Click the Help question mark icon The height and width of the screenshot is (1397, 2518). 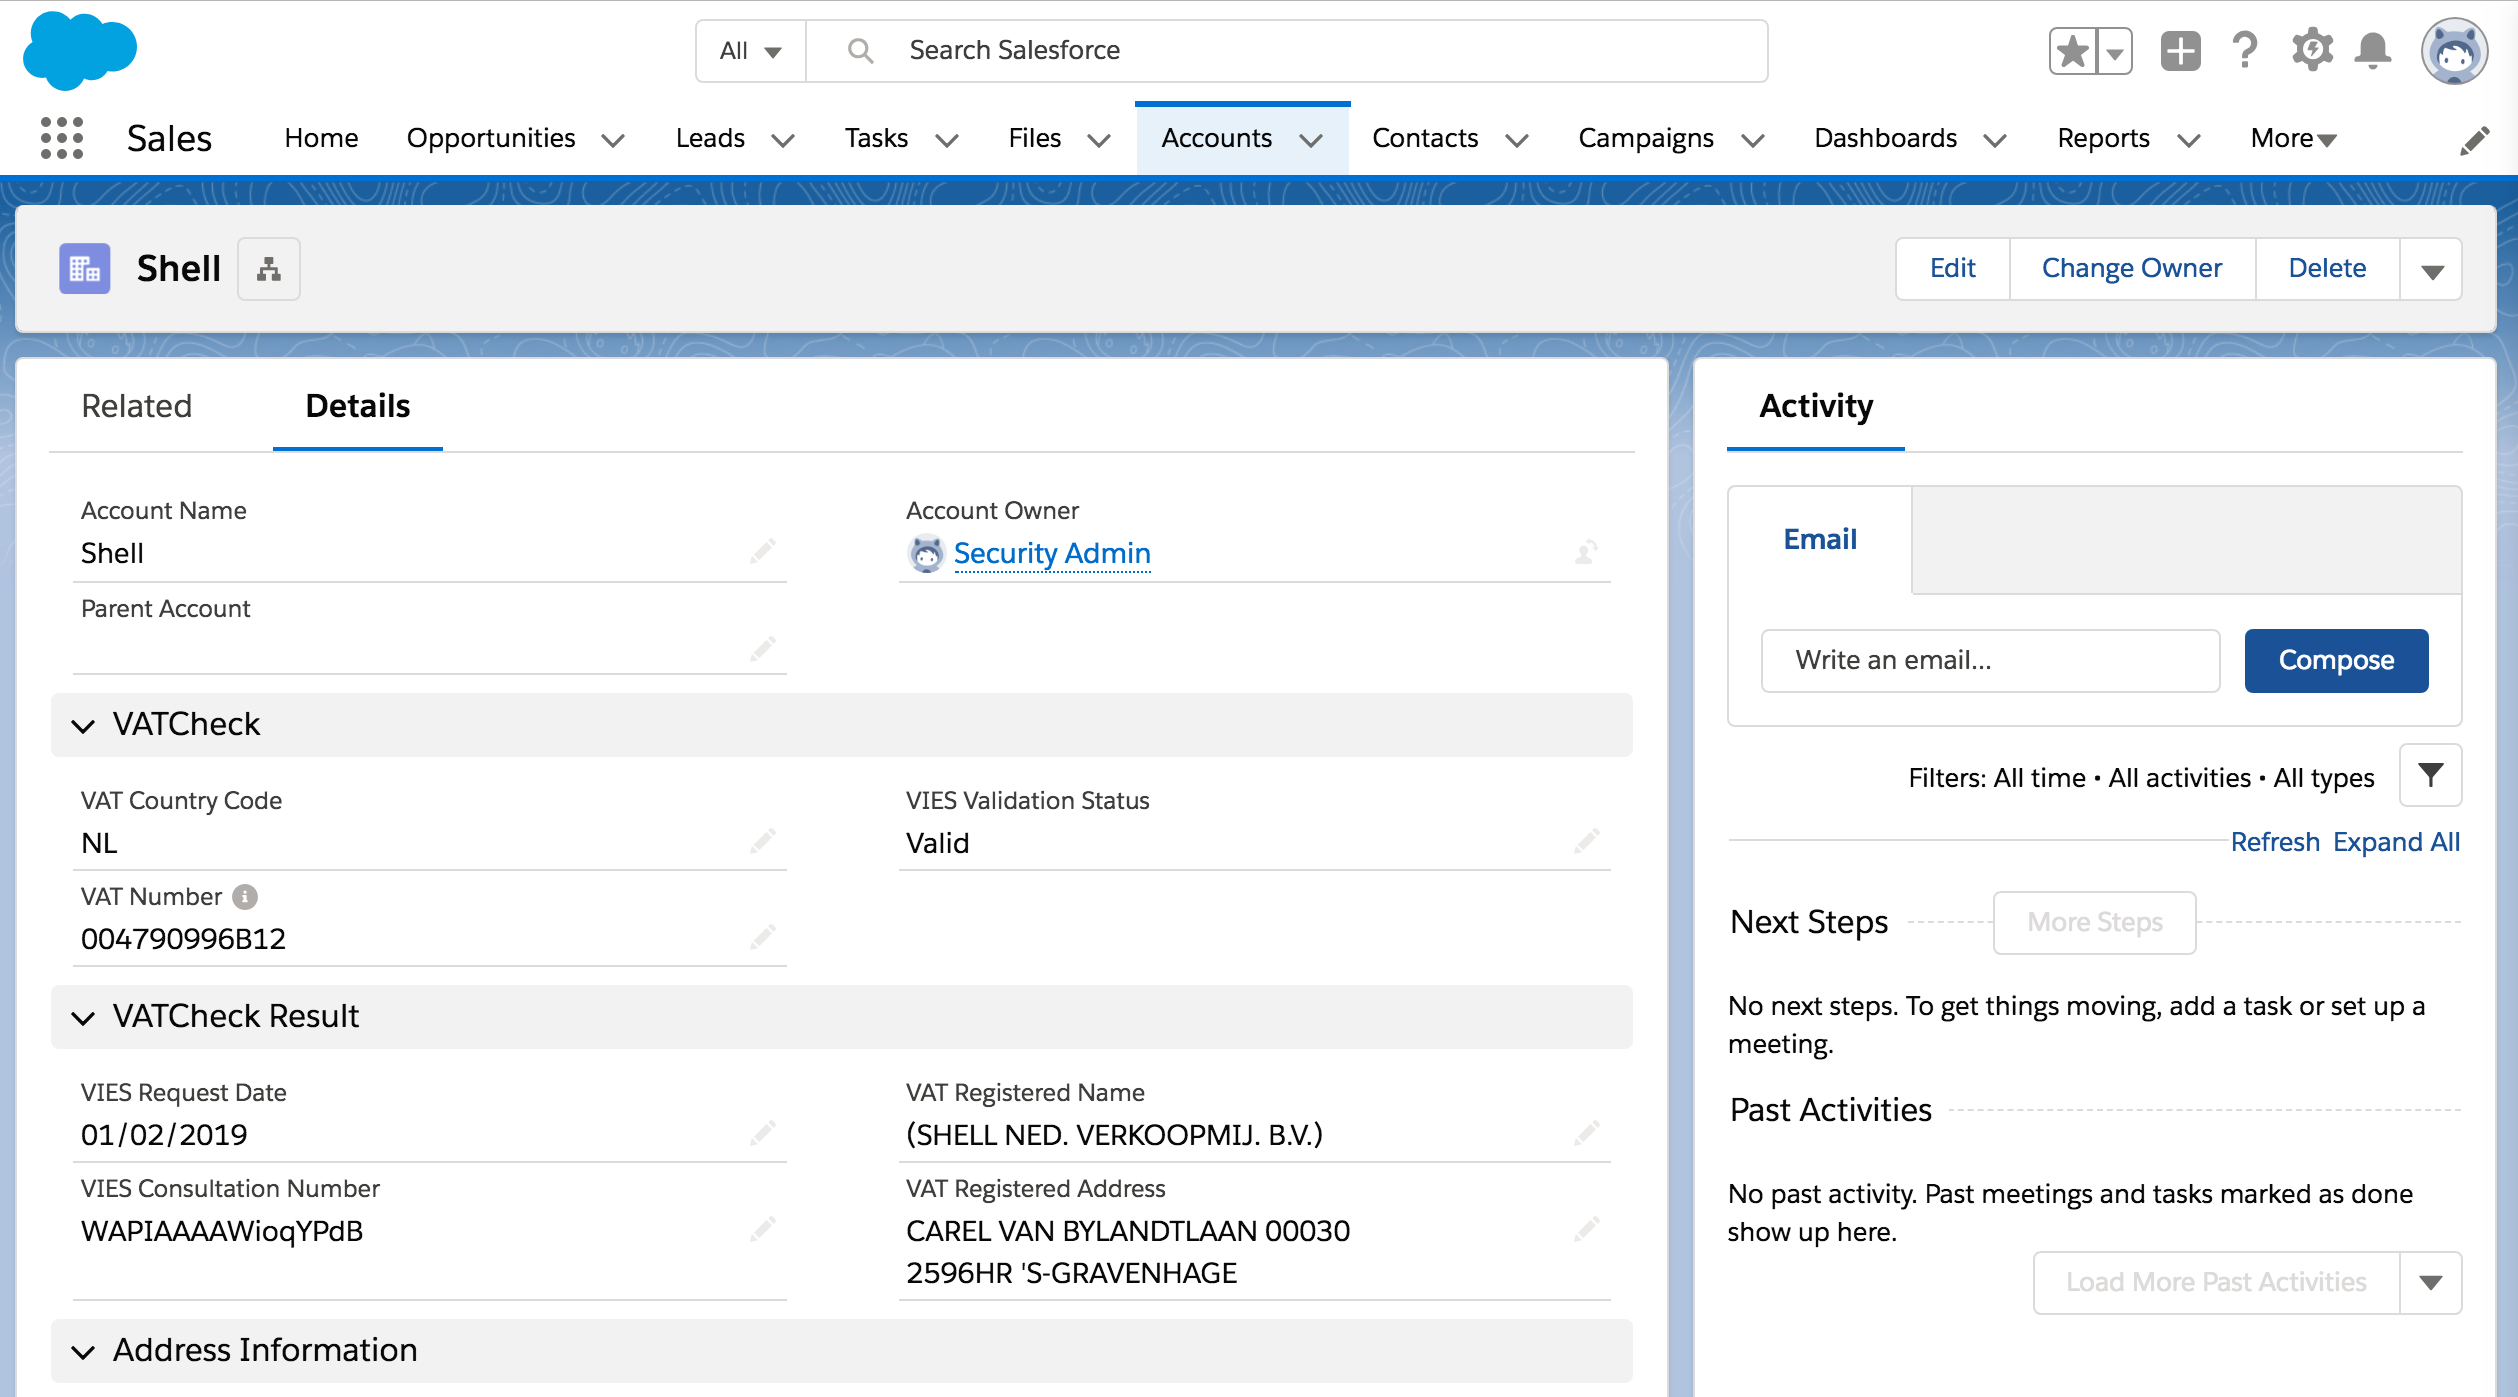click(x=2245, y=50)
